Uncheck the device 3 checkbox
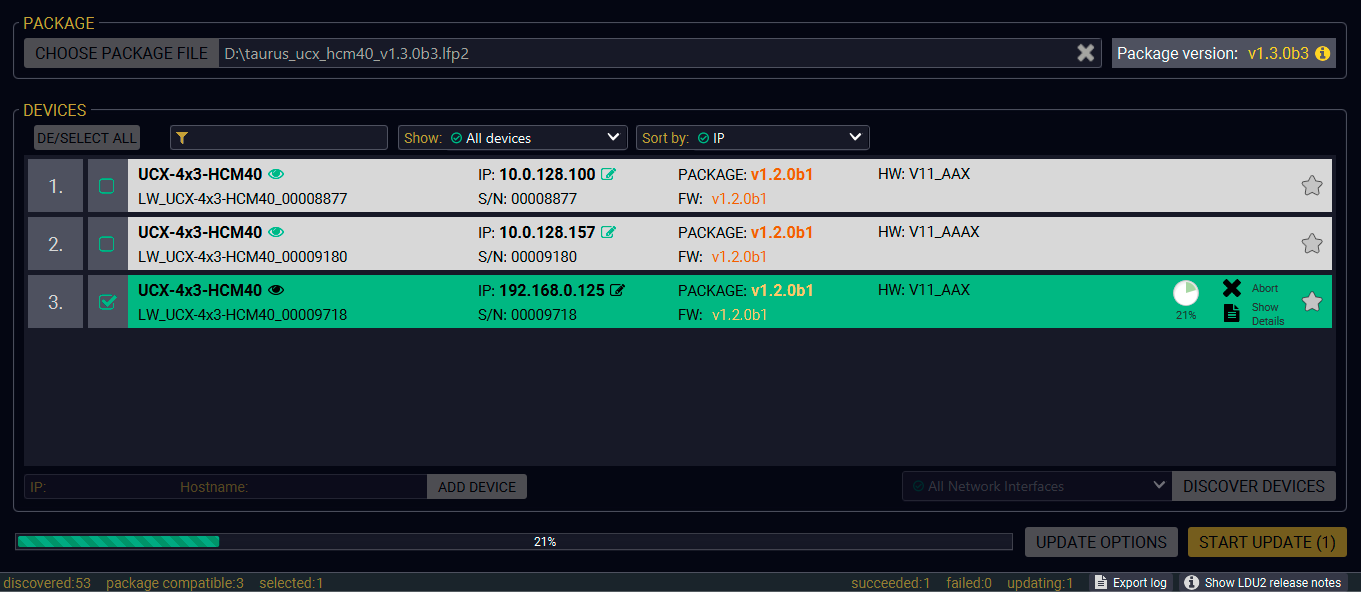The width and height of the screenshot is (1361, 595). pos(107,302)
